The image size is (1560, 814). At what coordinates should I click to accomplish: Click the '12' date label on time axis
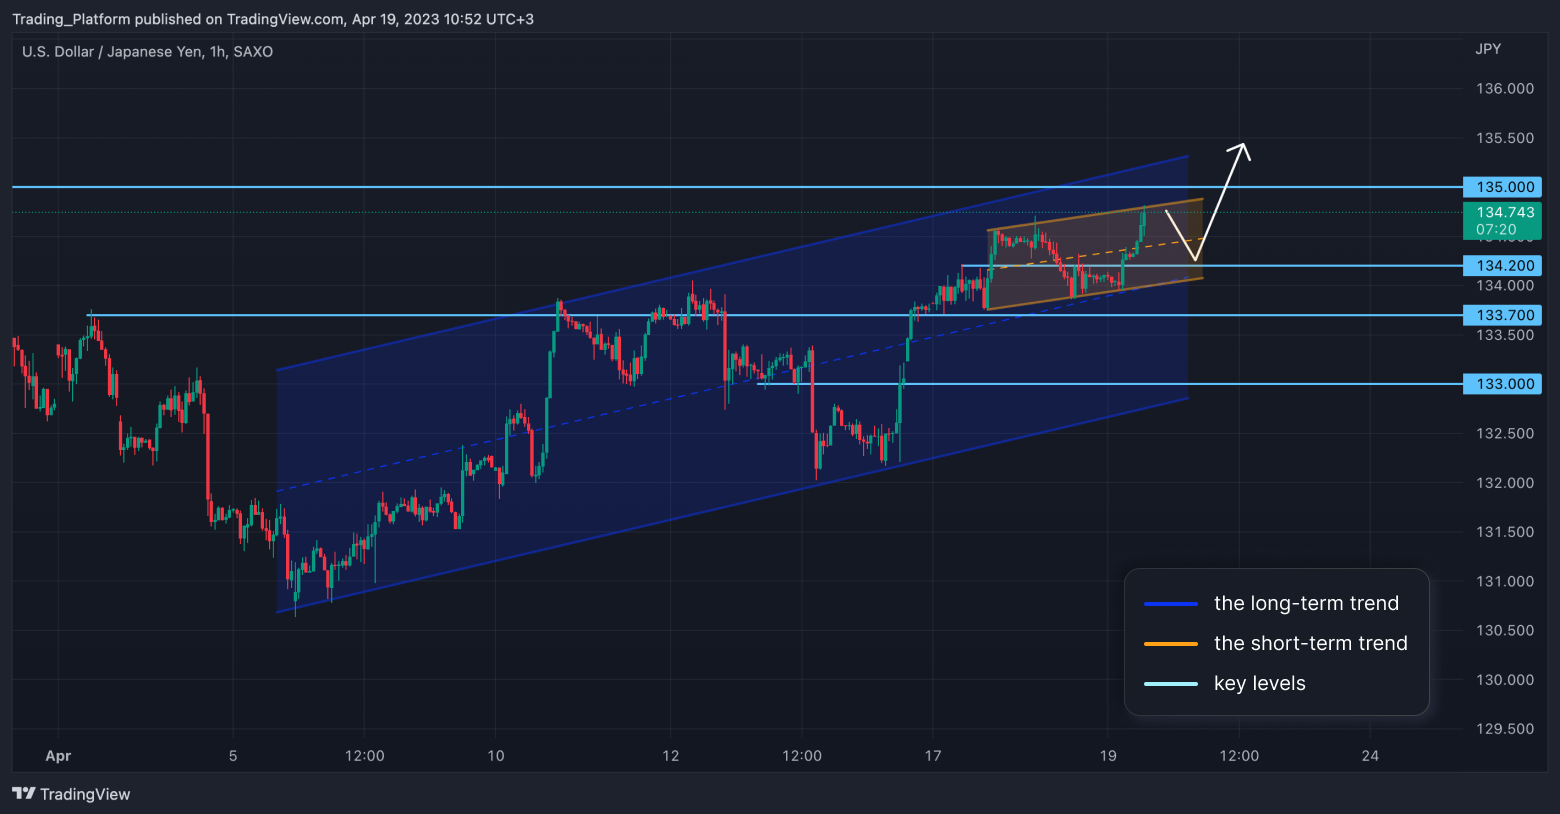coord(671,756)
